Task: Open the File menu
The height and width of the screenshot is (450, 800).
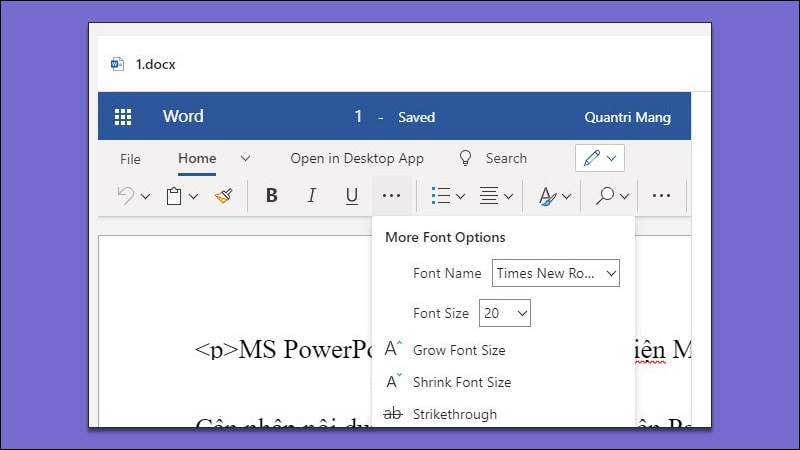Action: click(x=130, y=159)
